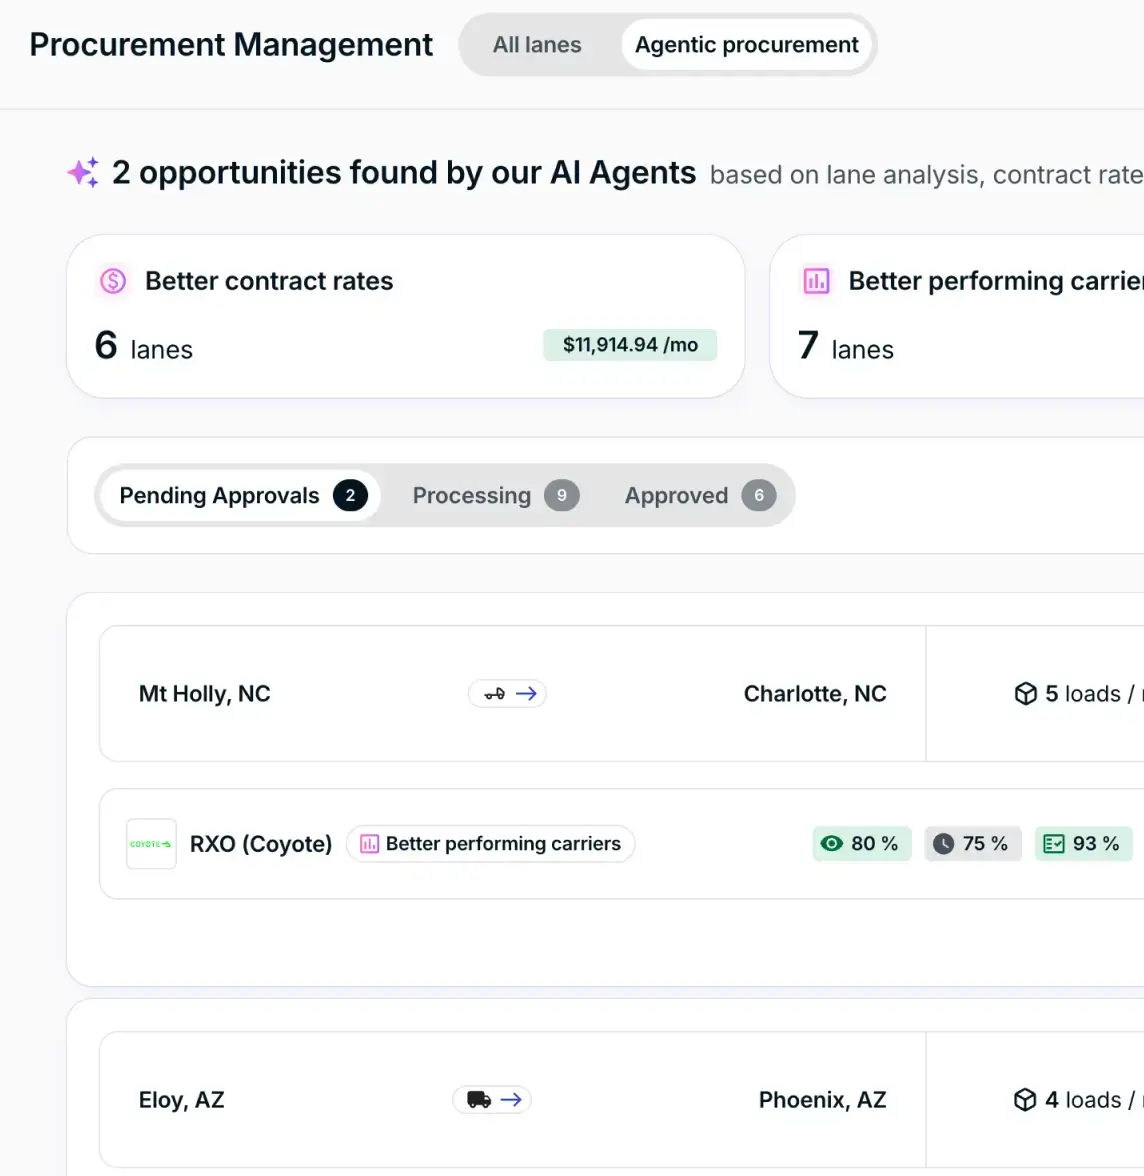Viewport: 1144px width, 1176px height.
Task: Select the Agentic procurement view
Action: (746, 45)
